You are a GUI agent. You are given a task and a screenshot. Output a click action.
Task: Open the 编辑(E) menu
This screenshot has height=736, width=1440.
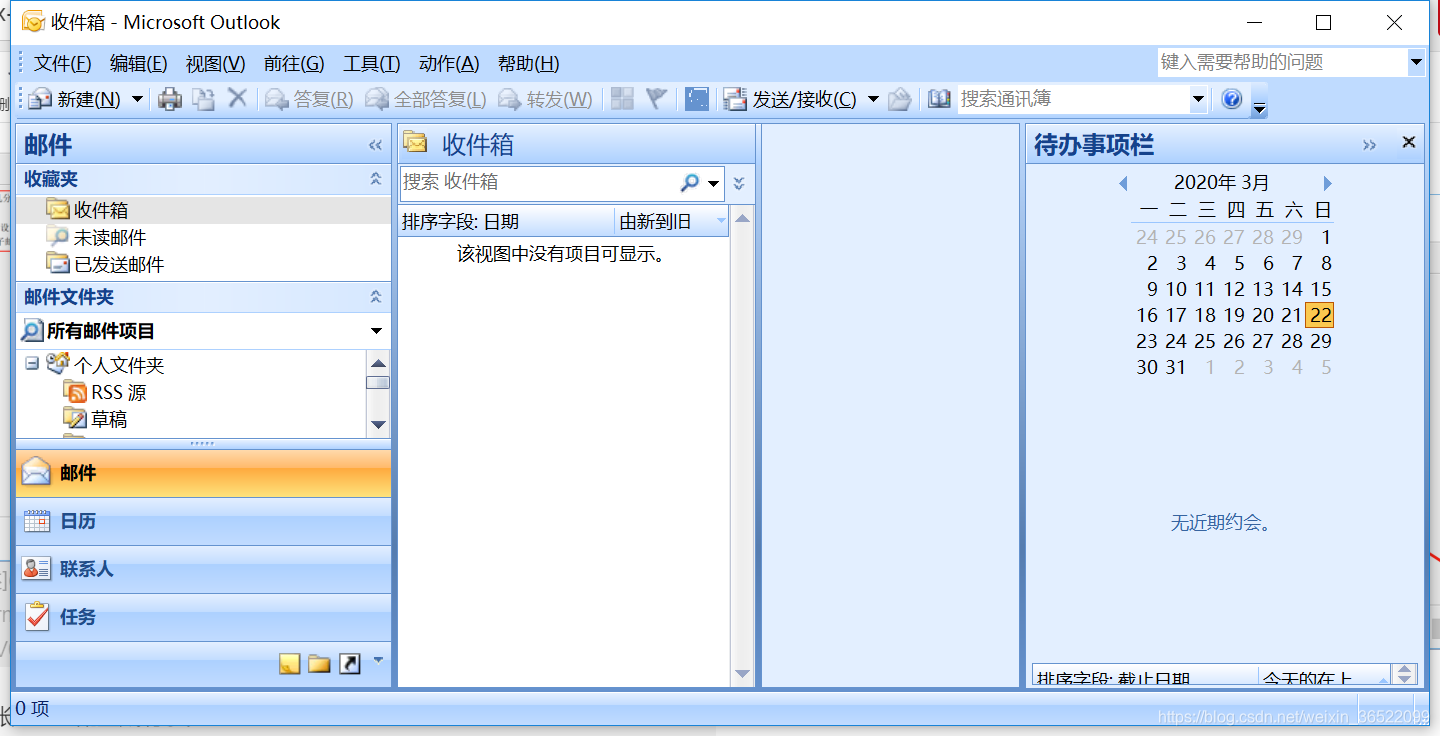(139, 63)
